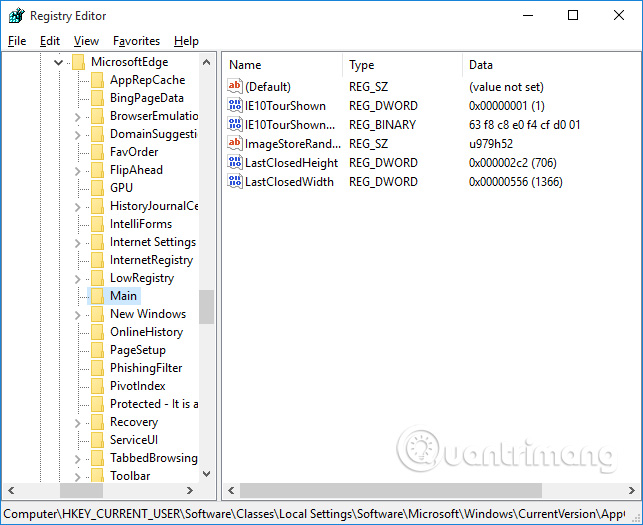643x525 pixels.
Task: Collapse the MicrosoftEdge key
Action: point(58,62)
